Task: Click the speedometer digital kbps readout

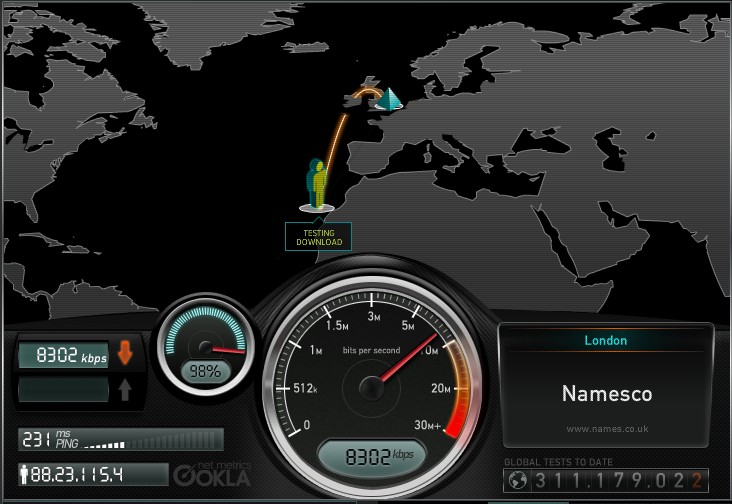Action: point(372,459)
